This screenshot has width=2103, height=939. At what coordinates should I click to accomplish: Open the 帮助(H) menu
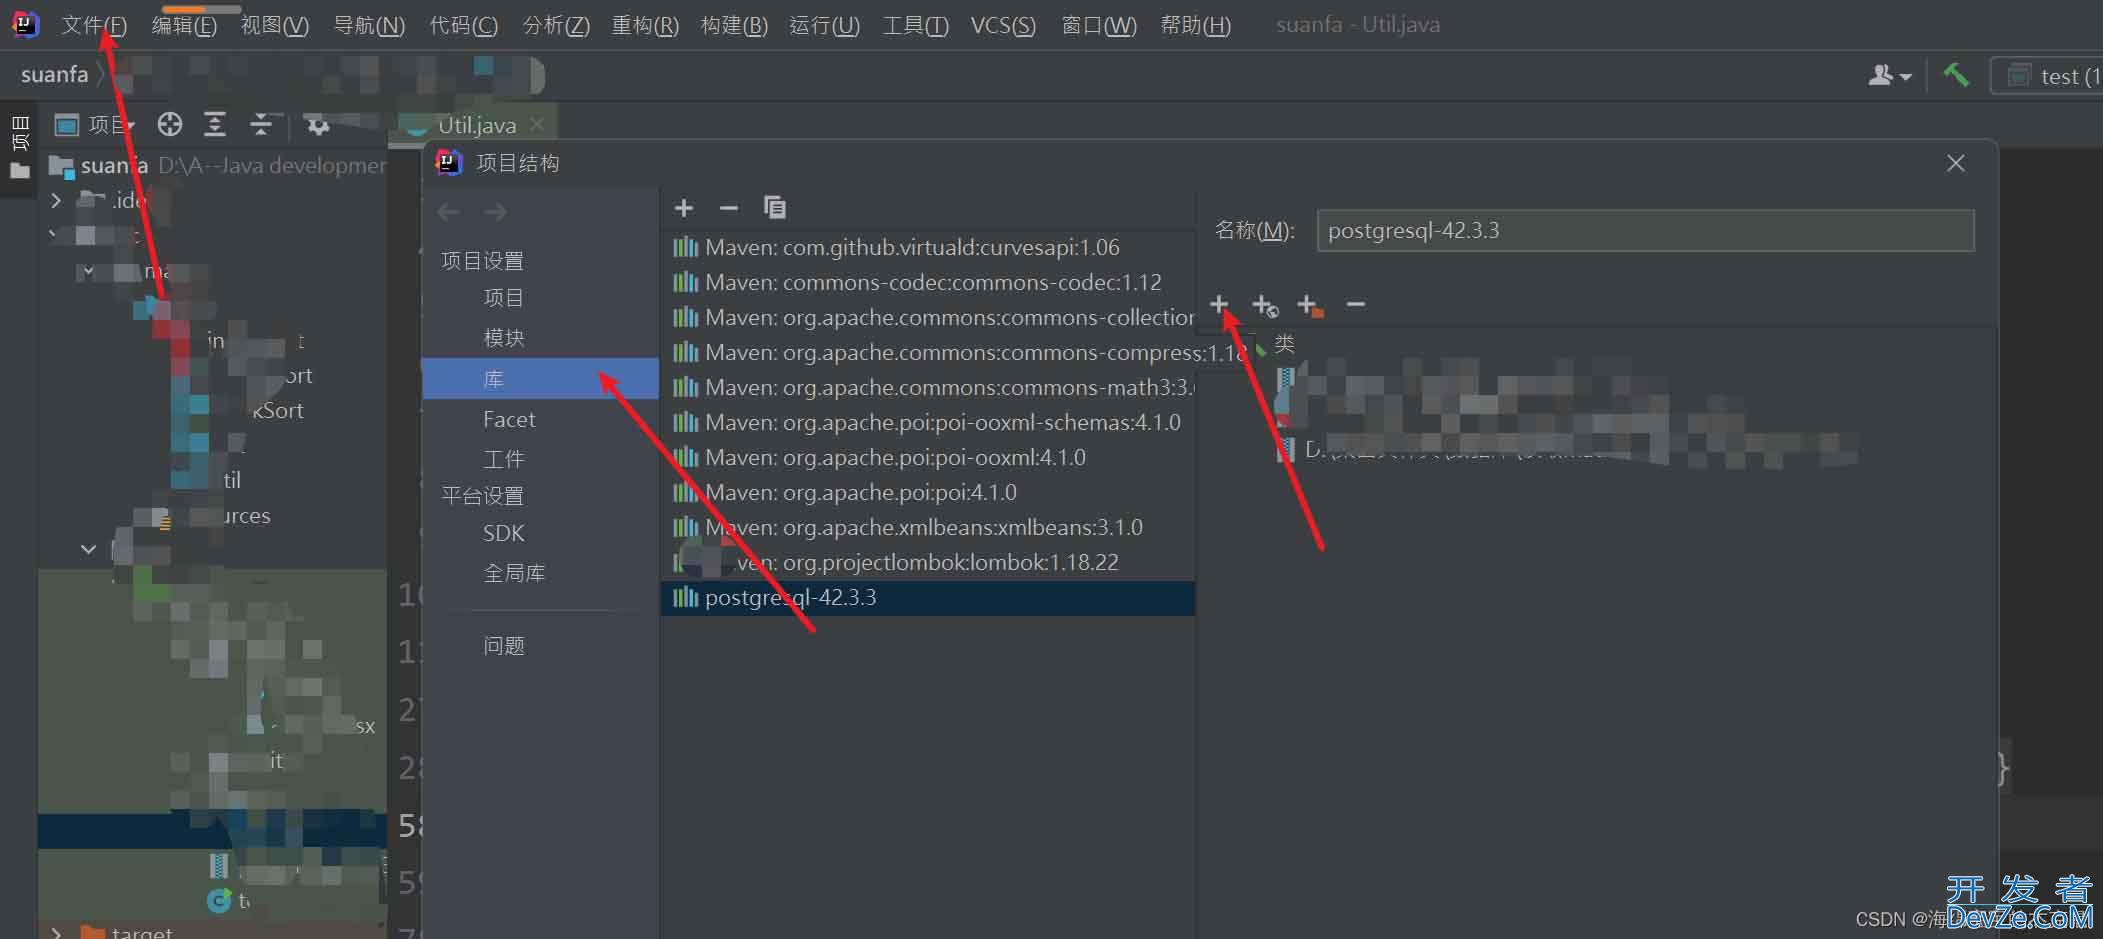pos(1196,25)
